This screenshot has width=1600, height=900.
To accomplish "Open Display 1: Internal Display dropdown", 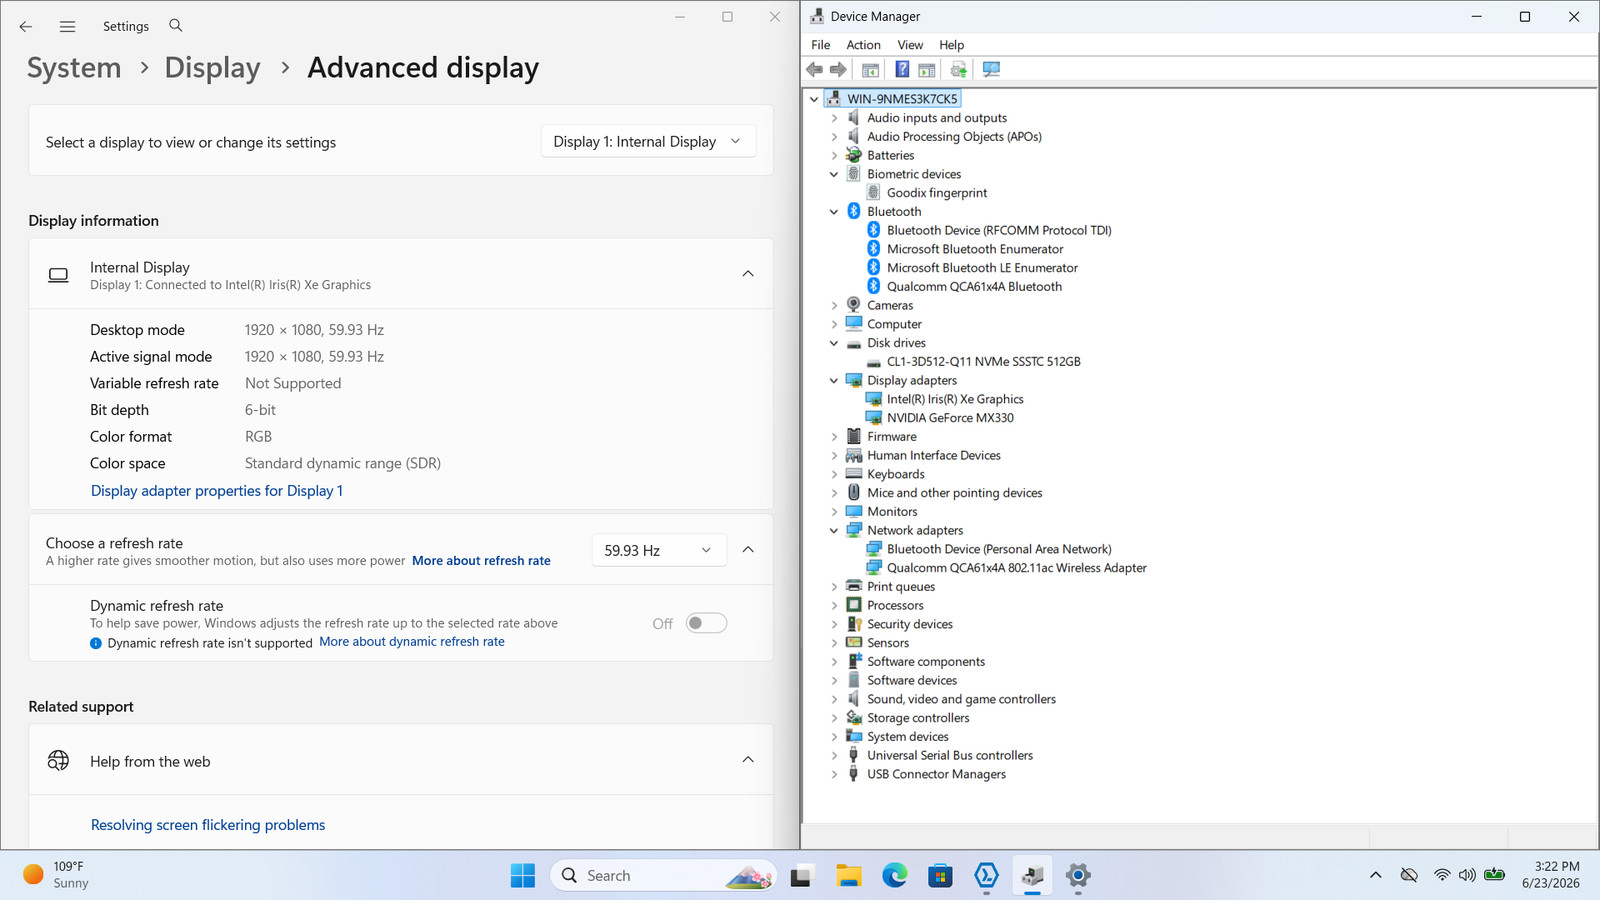I will pos(648,142).
